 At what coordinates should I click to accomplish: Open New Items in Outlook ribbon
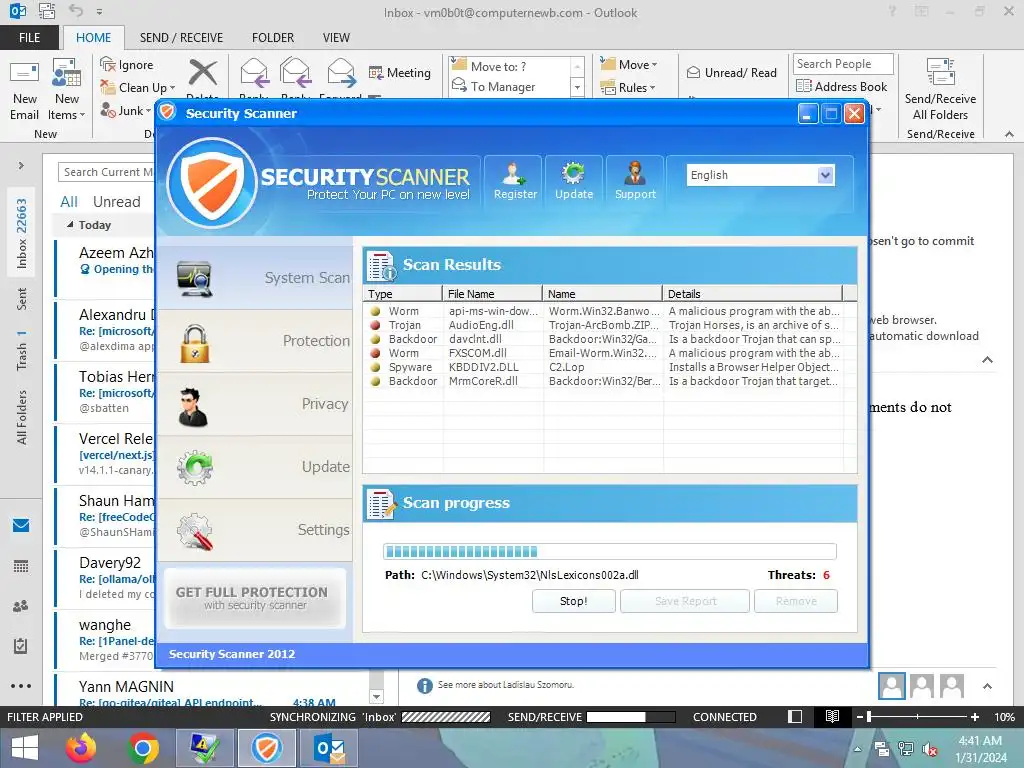click(x=67, y=91)
